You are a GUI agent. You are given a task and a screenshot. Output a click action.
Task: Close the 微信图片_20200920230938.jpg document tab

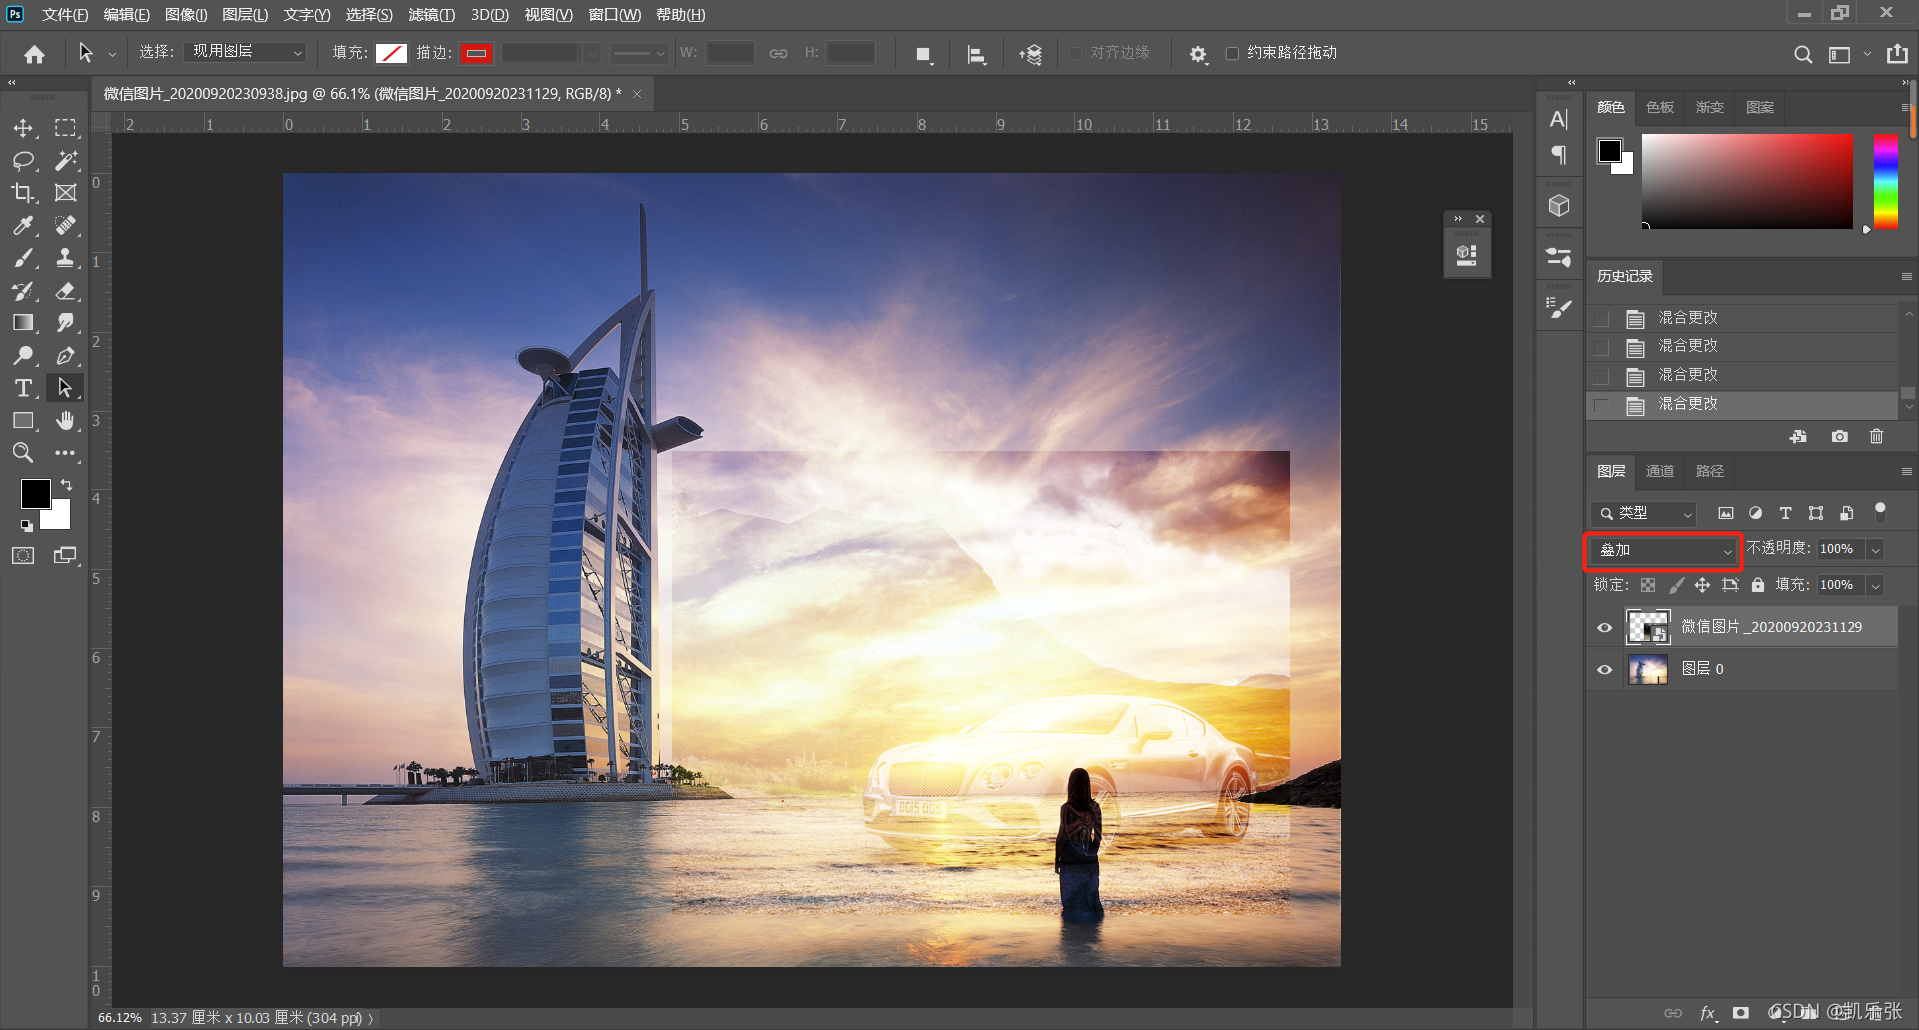point(636,94)
